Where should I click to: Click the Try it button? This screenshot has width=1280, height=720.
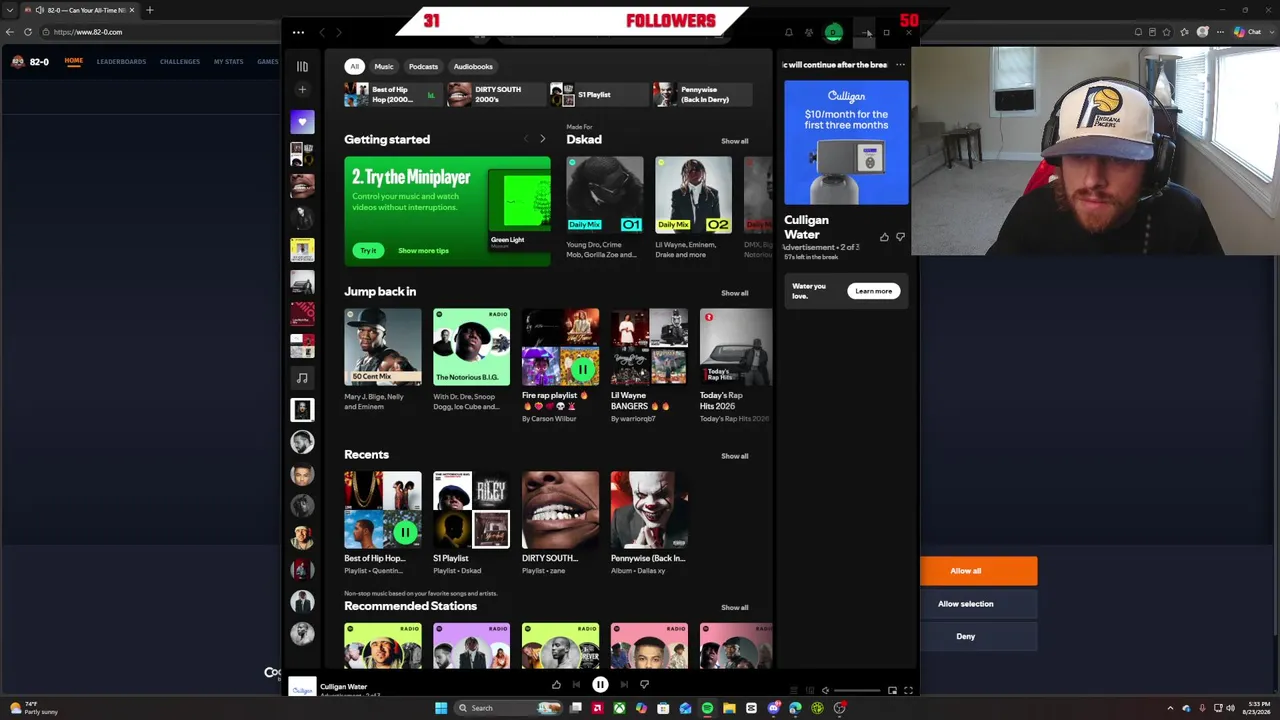click(368, 250)
